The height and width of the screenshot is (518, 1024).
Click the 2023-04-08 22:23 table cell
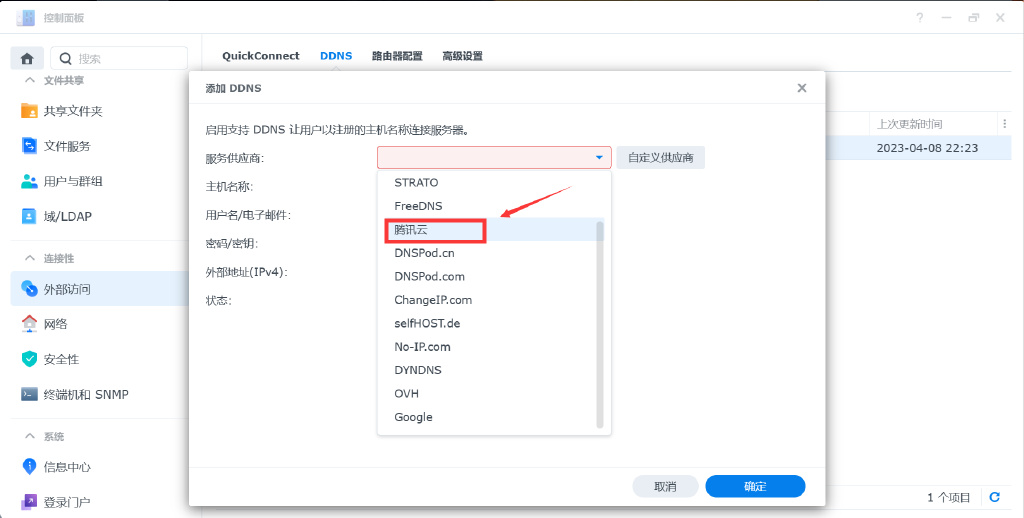tap(927, 148)
